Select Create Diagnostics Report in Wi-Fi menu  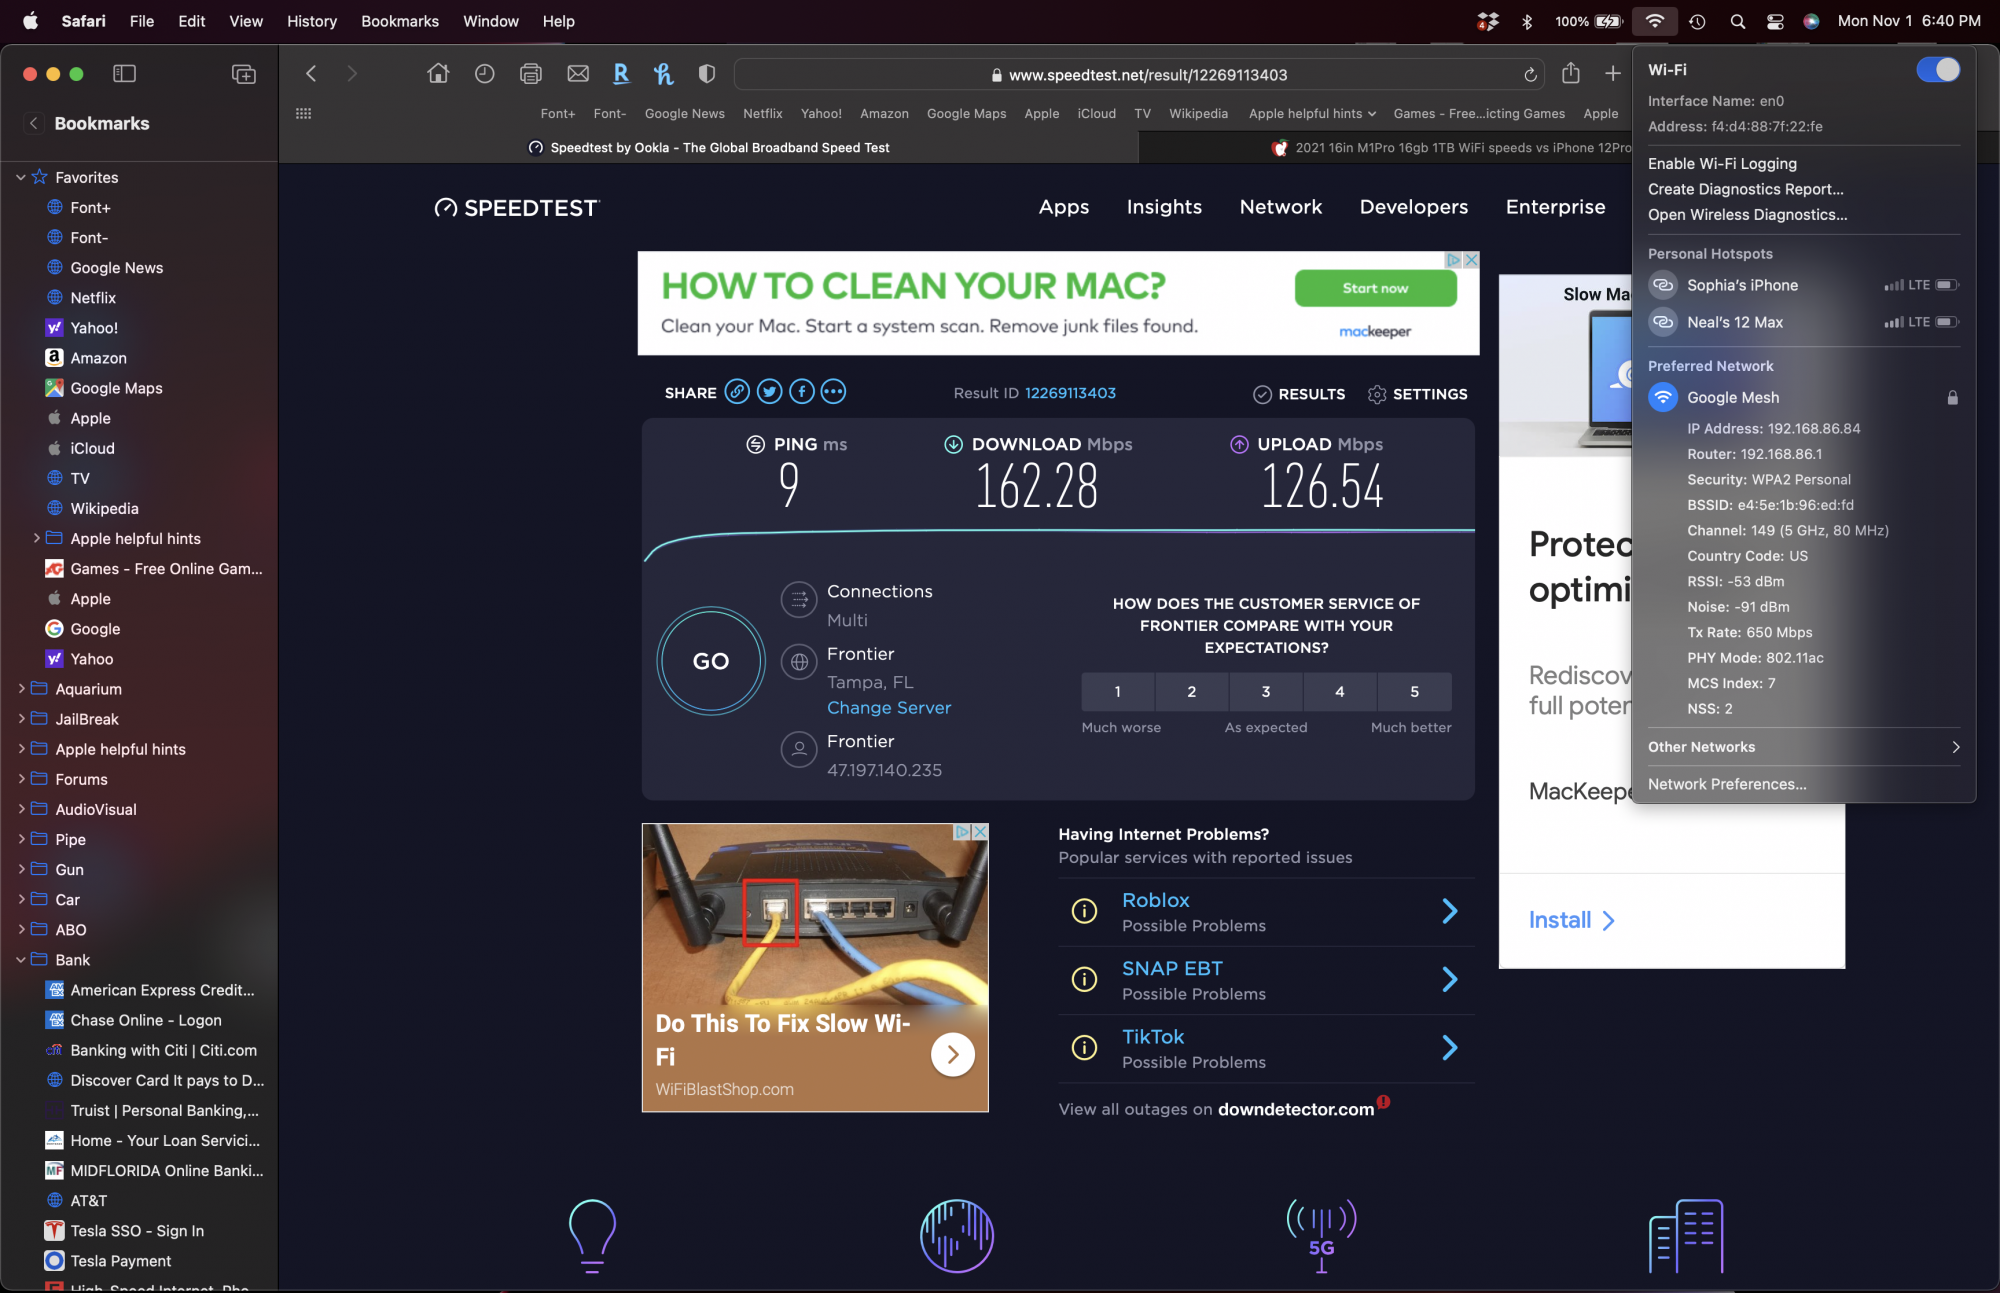(x=1746, y=189)
